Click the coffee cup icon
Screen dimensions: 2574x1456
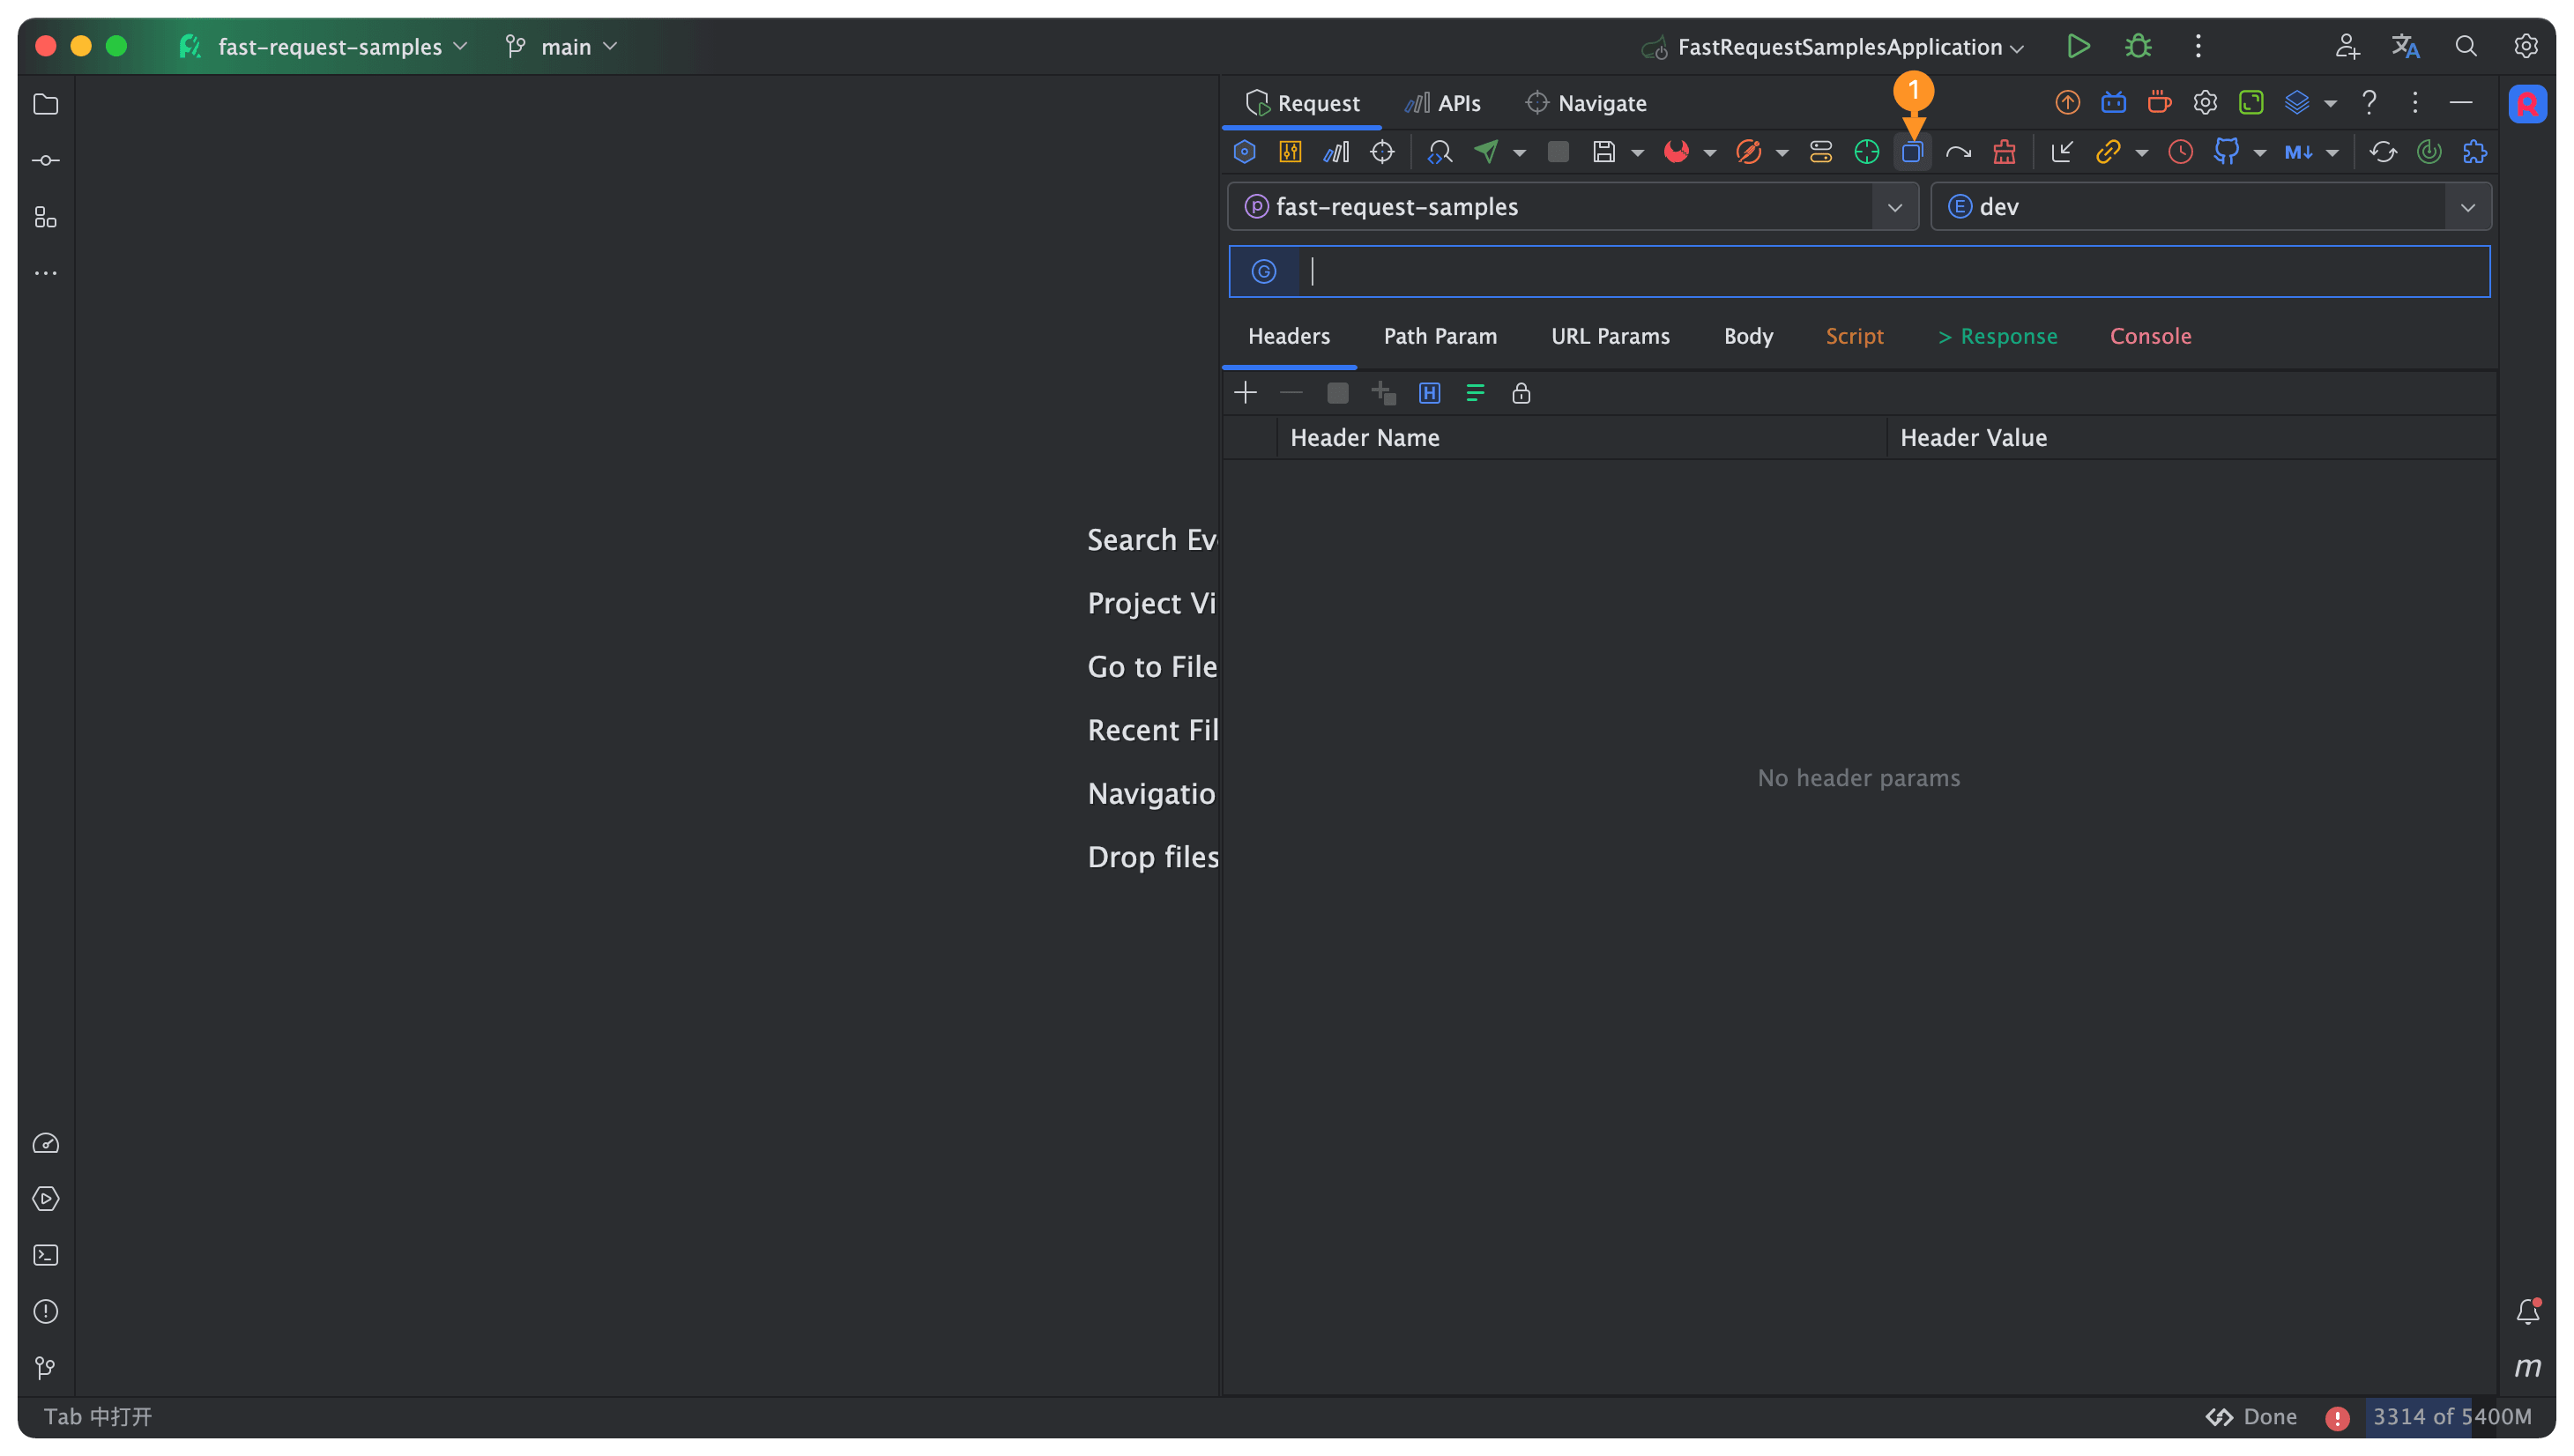click(2159, 102)
